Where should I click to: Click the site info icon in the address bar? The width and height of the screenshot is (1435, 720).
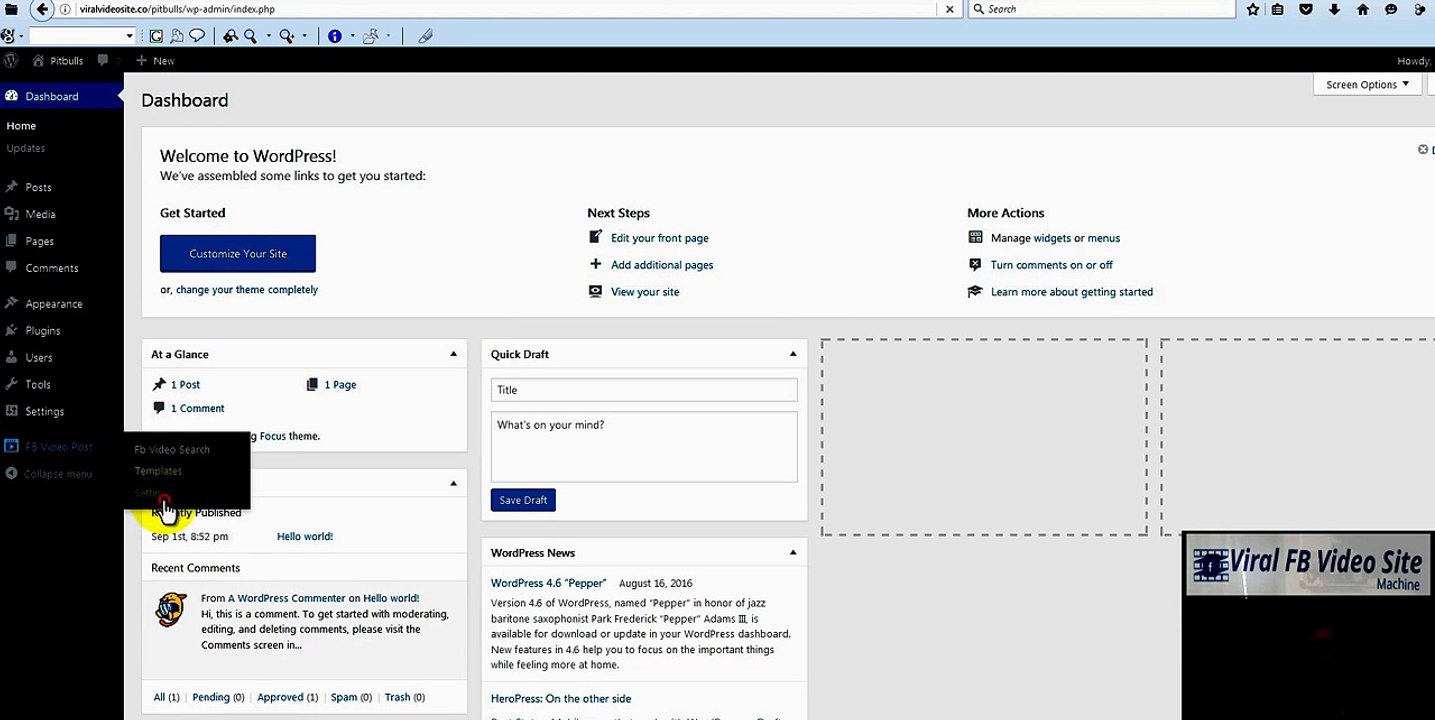tap(65, 9)
